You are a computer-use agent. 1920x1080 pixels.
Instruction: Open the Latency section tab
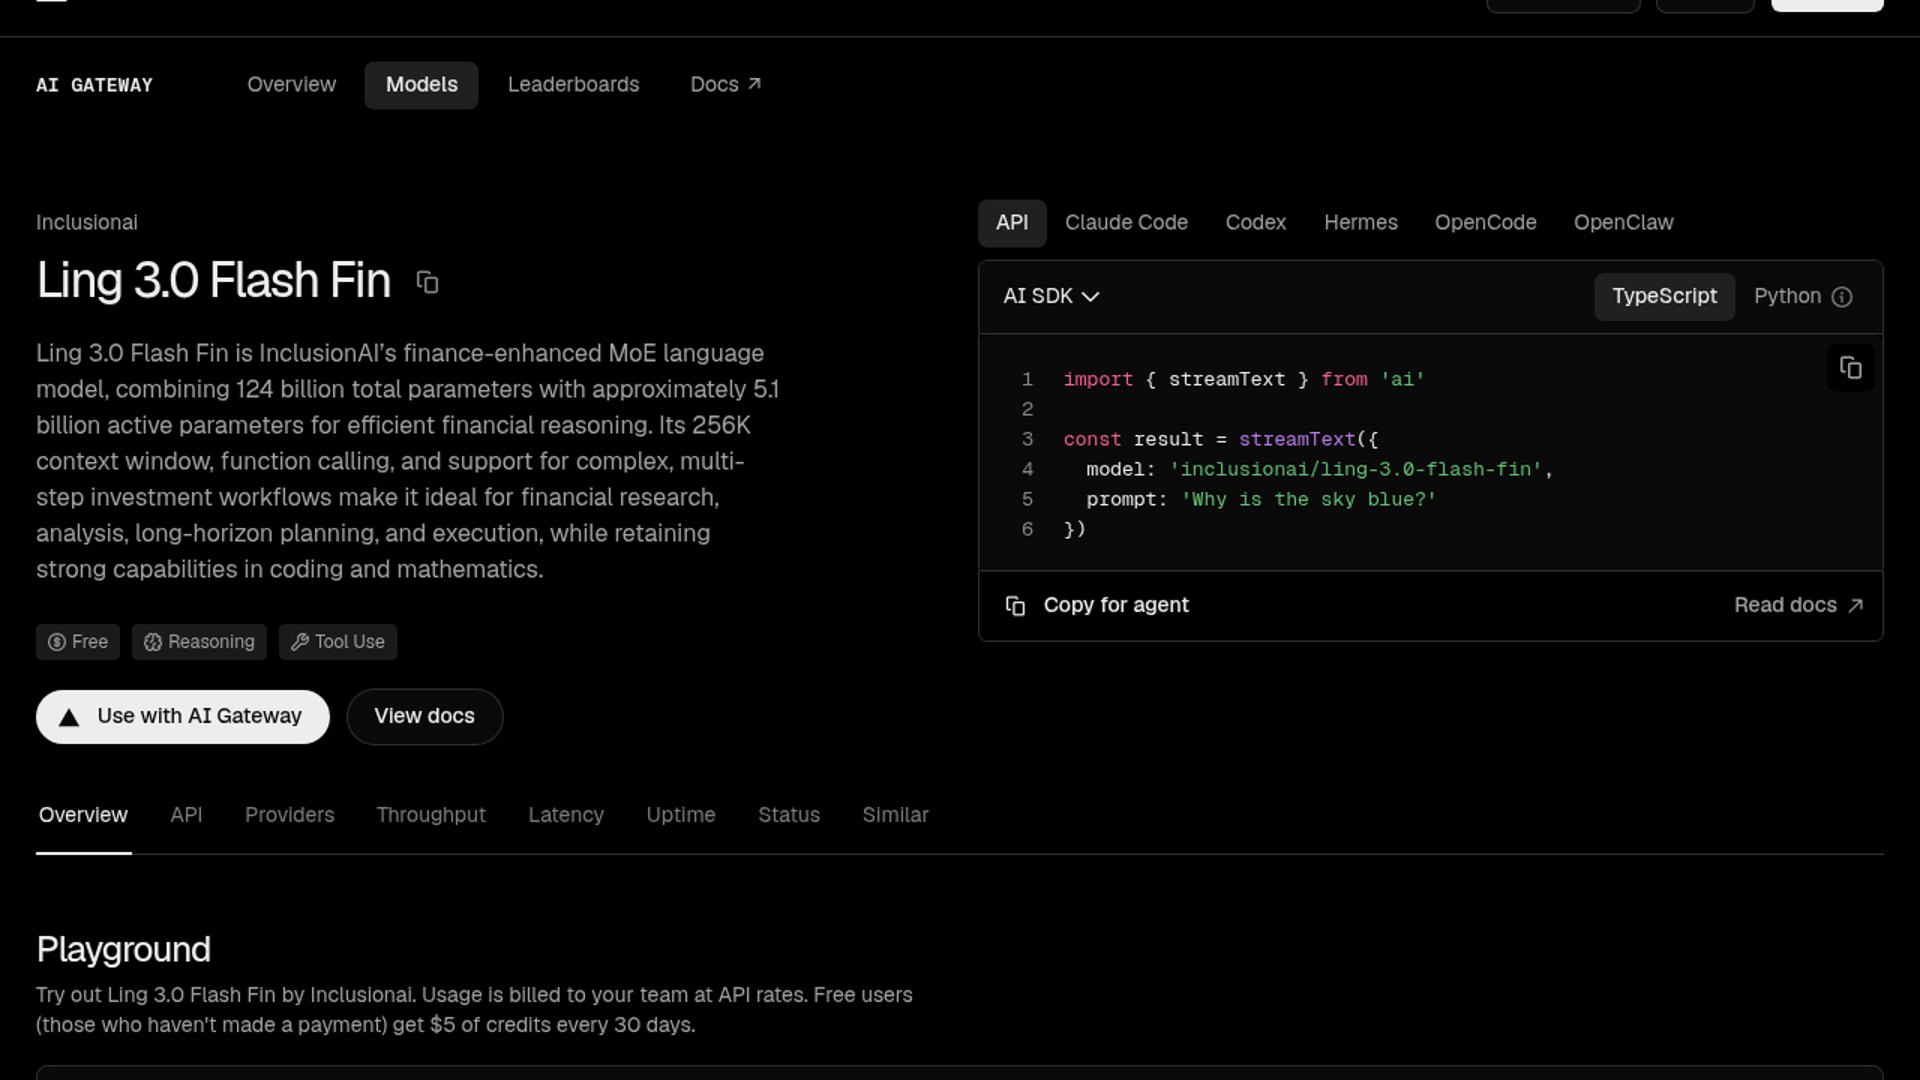(x=566, y=815)
